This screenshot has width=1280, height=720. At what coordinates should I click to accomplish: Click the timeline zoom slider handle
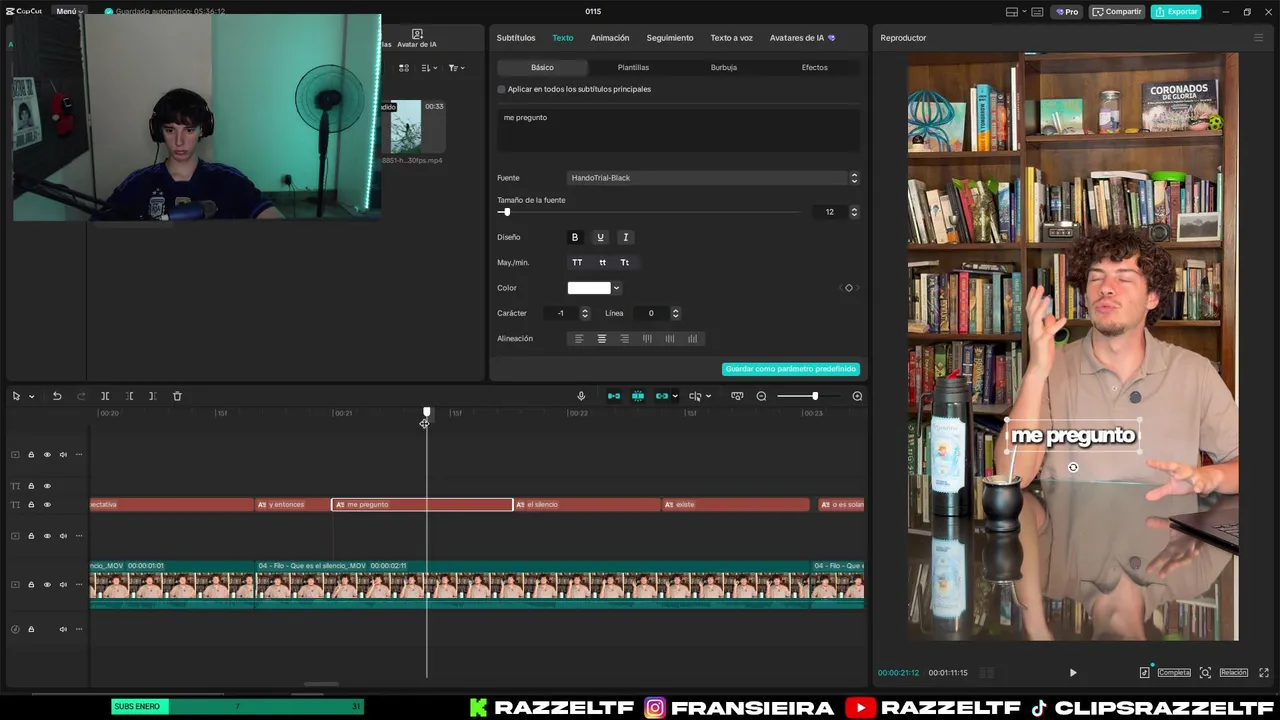coord(815,396)
